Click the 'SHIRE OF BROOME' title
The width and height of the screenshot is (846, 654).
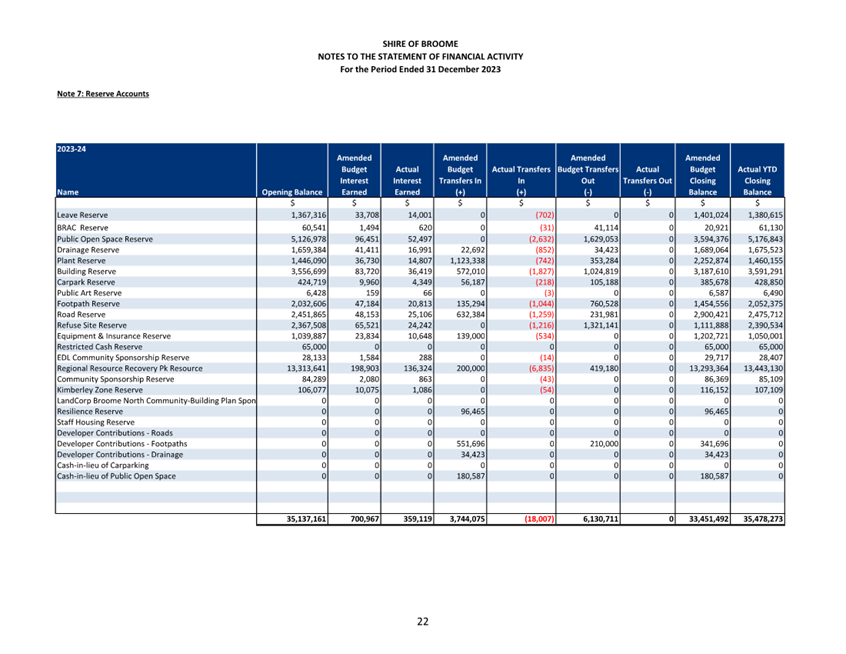(420, 44)
